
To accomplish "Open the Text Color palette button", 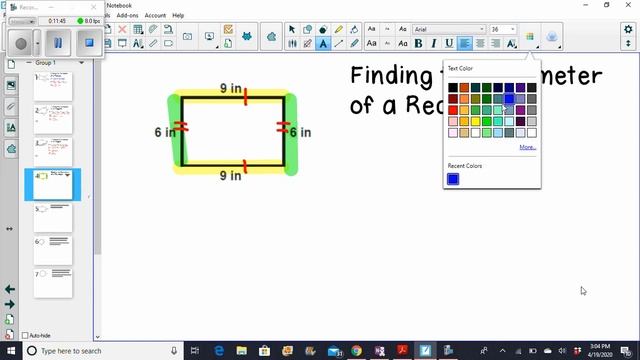I will (530, 37).
